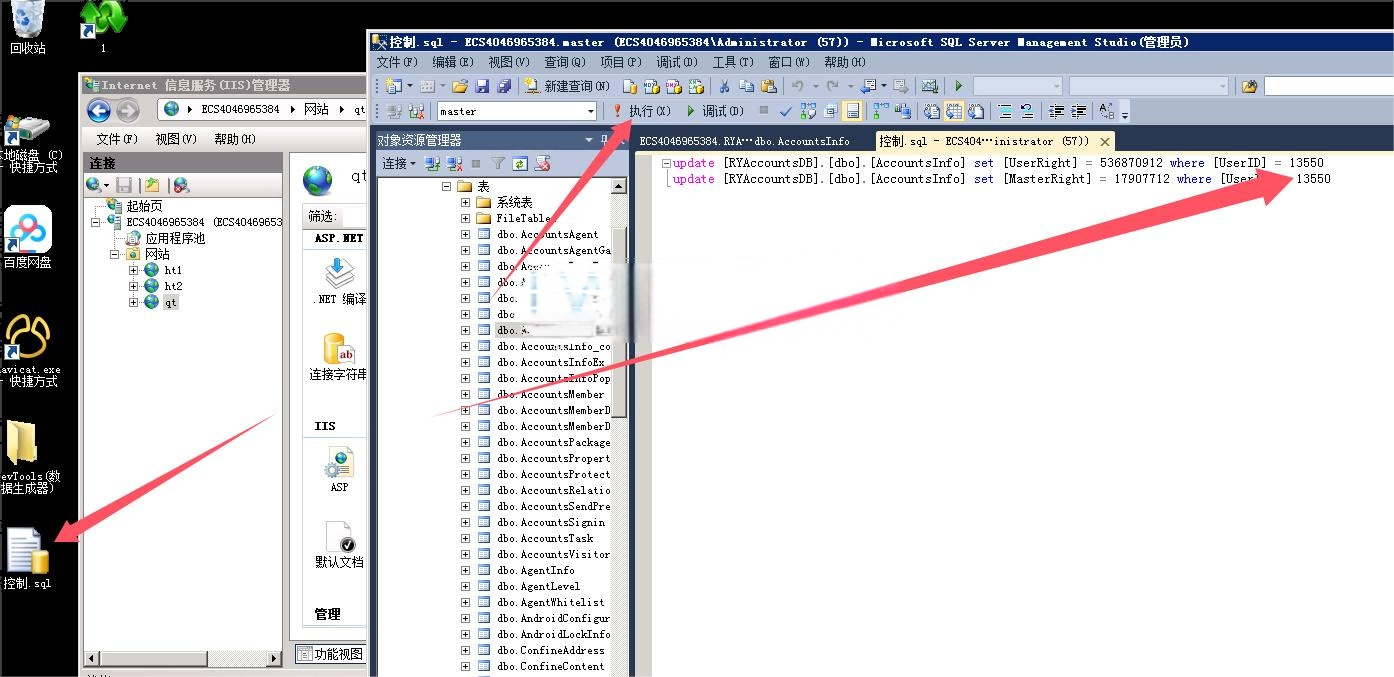The image size is (1394, 677).
Task: Select the dbo.AccountsTask table
Action: tap(545, 538)
